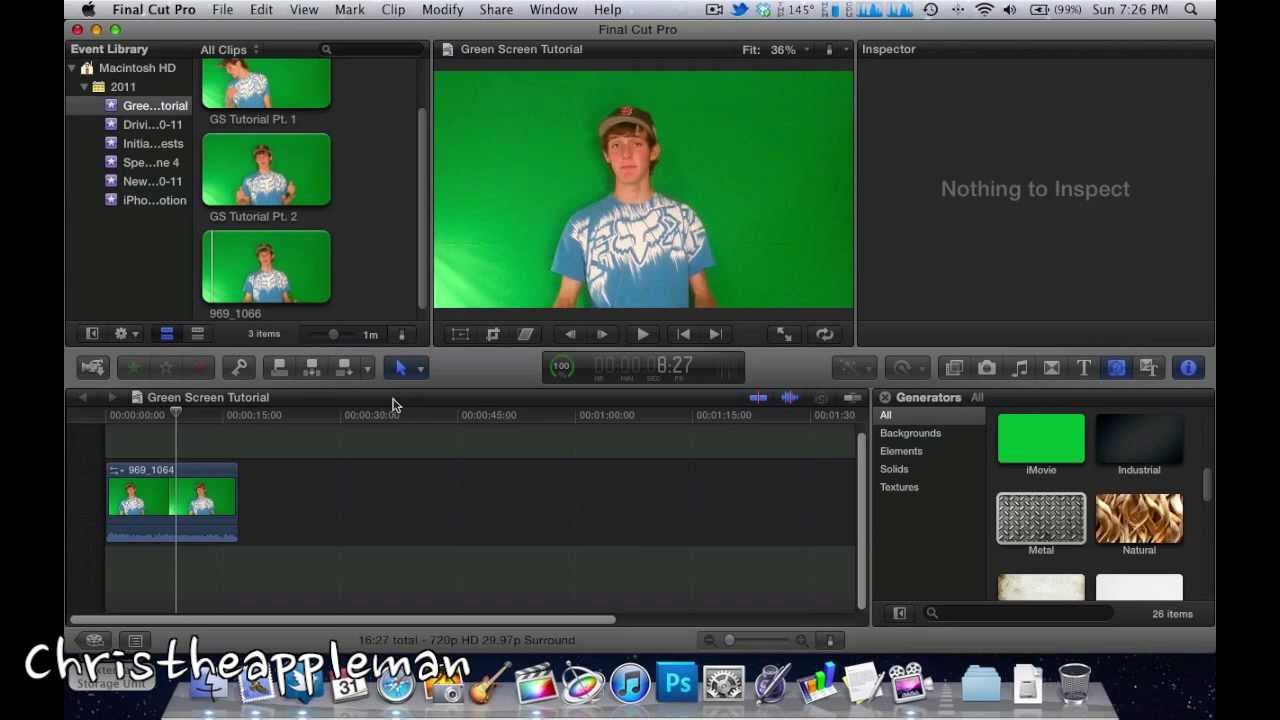Click the Distort tool in viewer

[525, 335]
